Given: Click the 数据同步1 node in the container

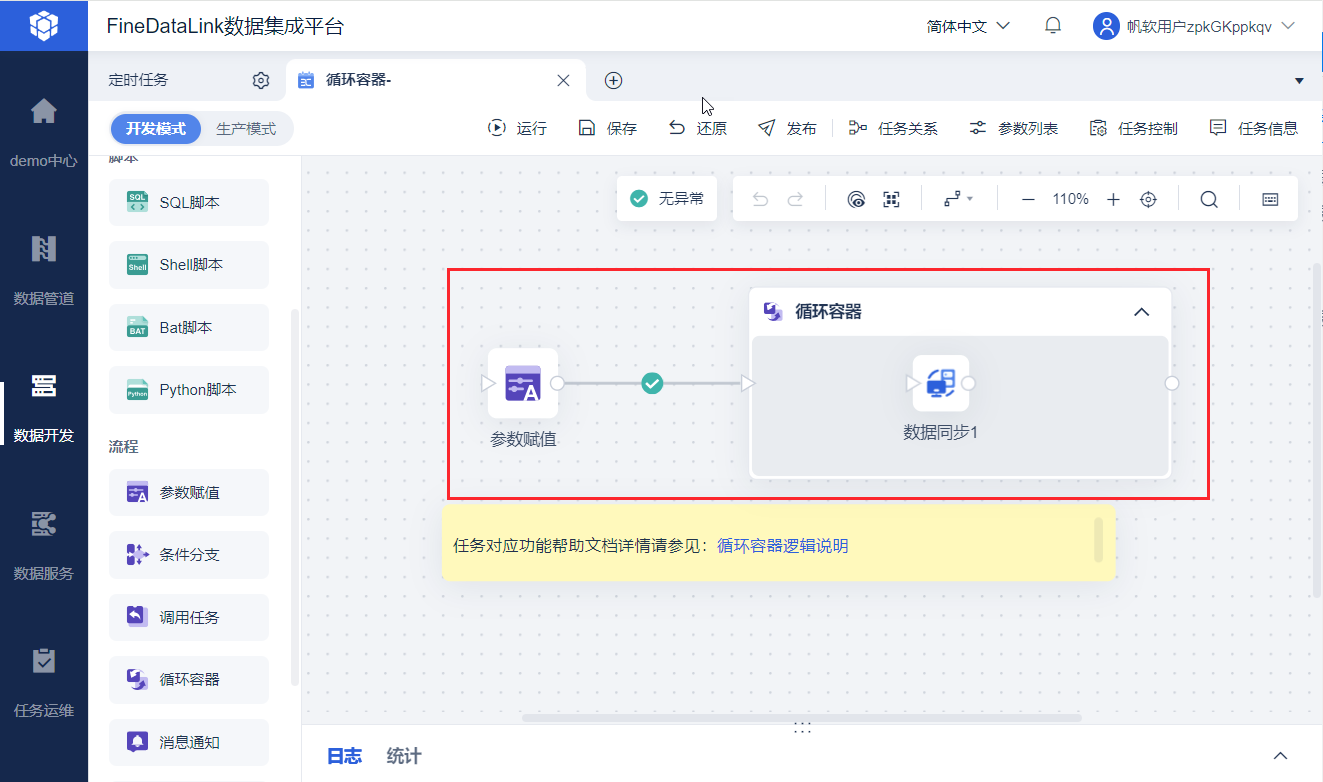Looking at the screenshot, I should pos(940,383).
